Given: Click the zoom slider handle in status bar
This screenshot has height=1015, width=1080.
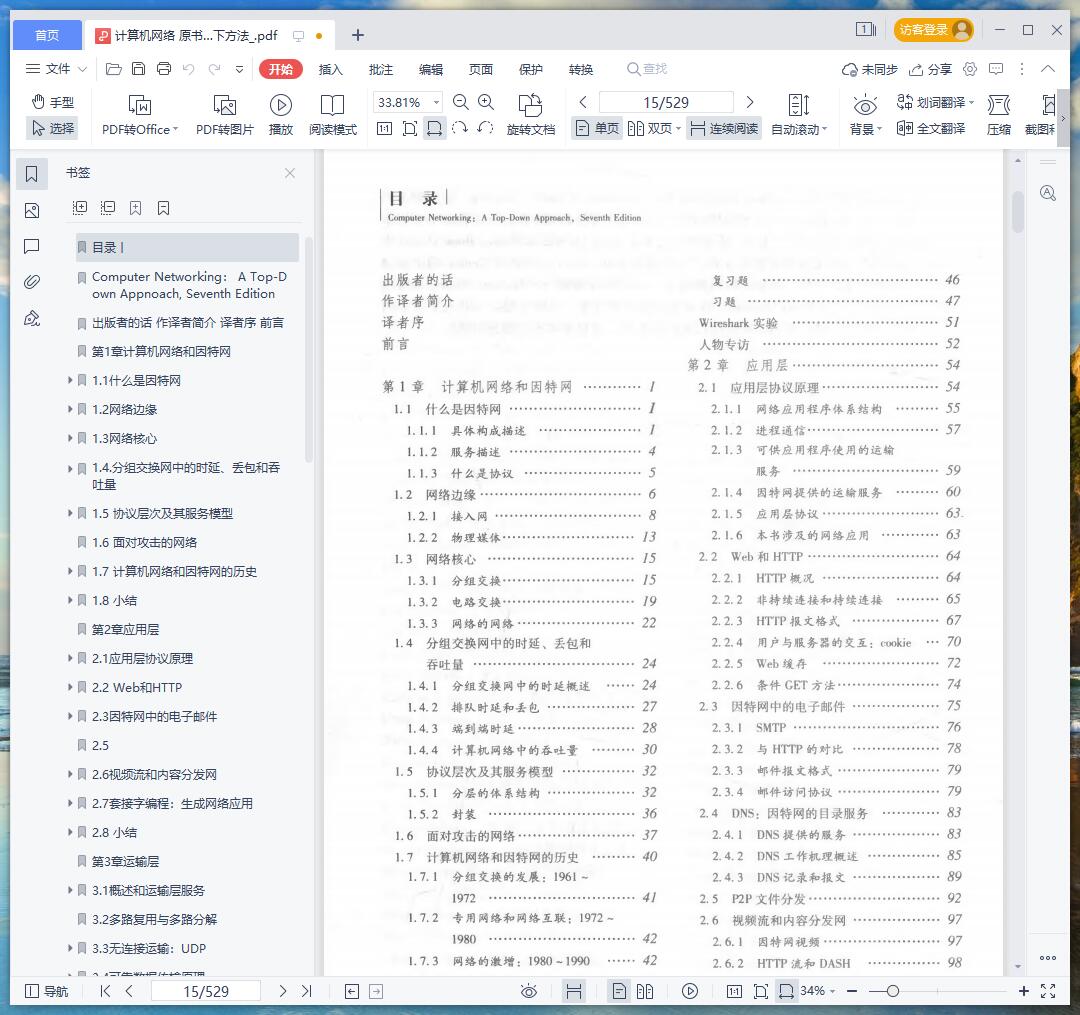Looking at the screenshot, I should coord(893,991).
